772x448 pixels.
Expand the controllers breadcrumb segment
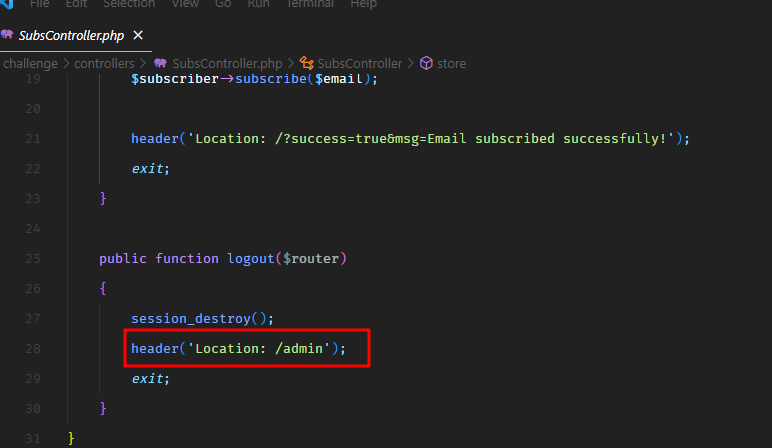click(104, 63)
